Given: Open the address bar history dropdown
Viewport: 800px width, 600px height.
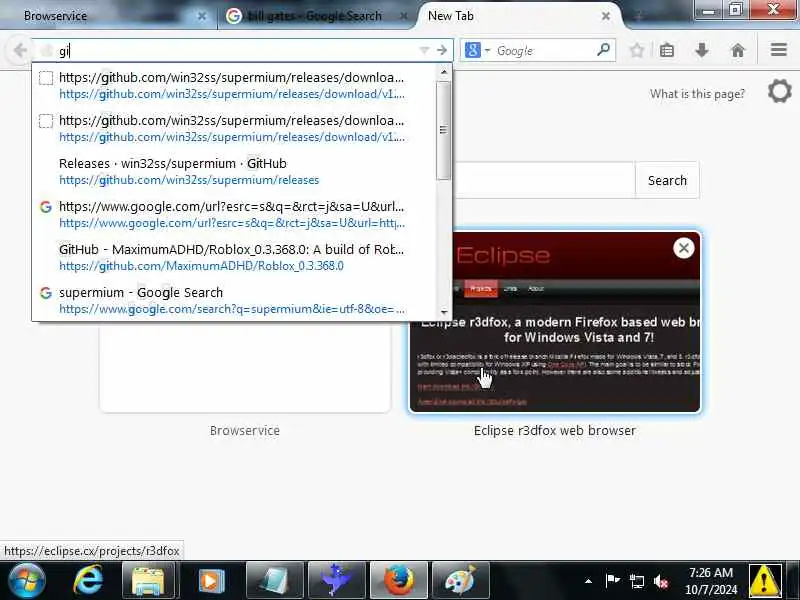Looking at the screenshot, I should tap(424, 51).
